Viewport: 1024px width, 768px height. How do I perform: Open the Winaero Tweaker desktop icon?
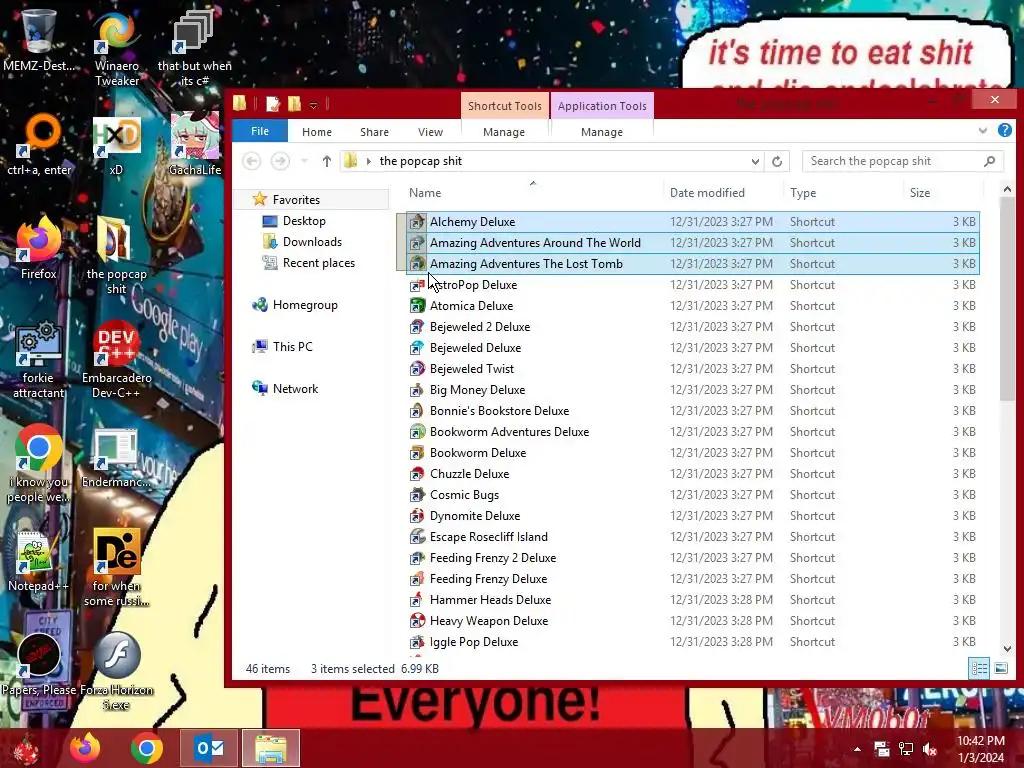116,49
